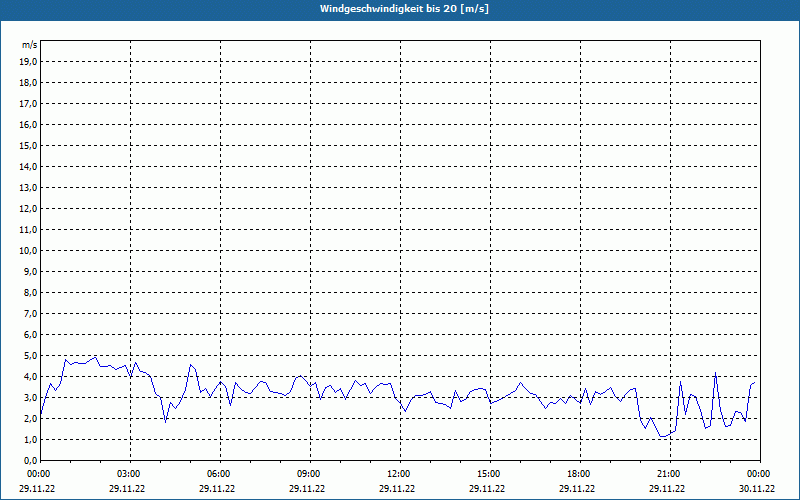The height and width of the screenshot is (500, 800).
Task: Click the '17,0' y-axis value
Action: (28, 104)
